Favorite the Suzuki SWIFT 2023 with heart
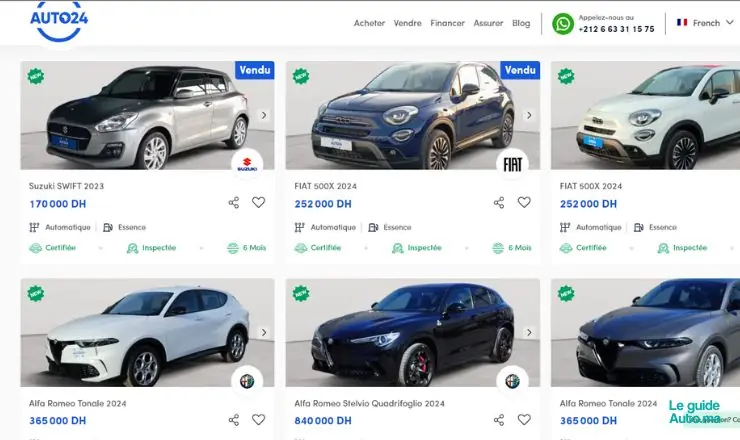 tap(258, 203)
